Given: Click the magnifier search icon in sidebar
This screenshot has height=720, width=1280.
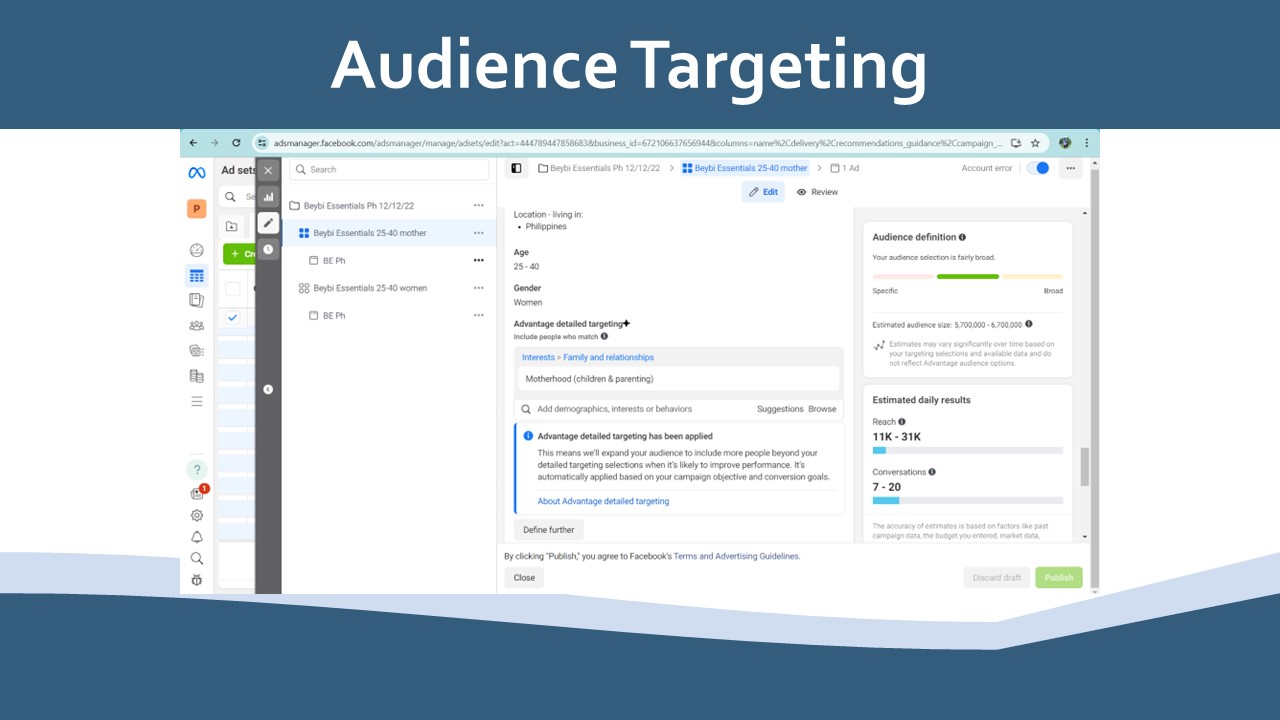Looking at the screenshot, I should pos(197,558).
